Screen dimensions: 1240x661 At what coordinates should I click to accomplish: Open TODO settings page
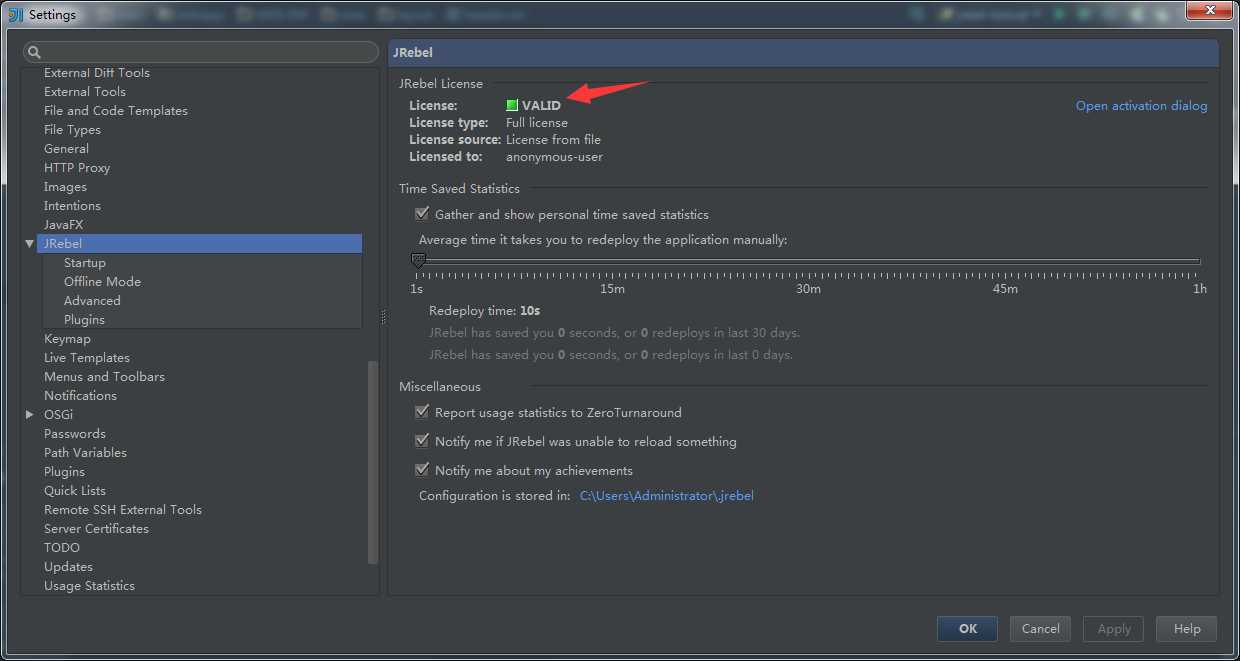pyautogui.click(x=62, y=547)
